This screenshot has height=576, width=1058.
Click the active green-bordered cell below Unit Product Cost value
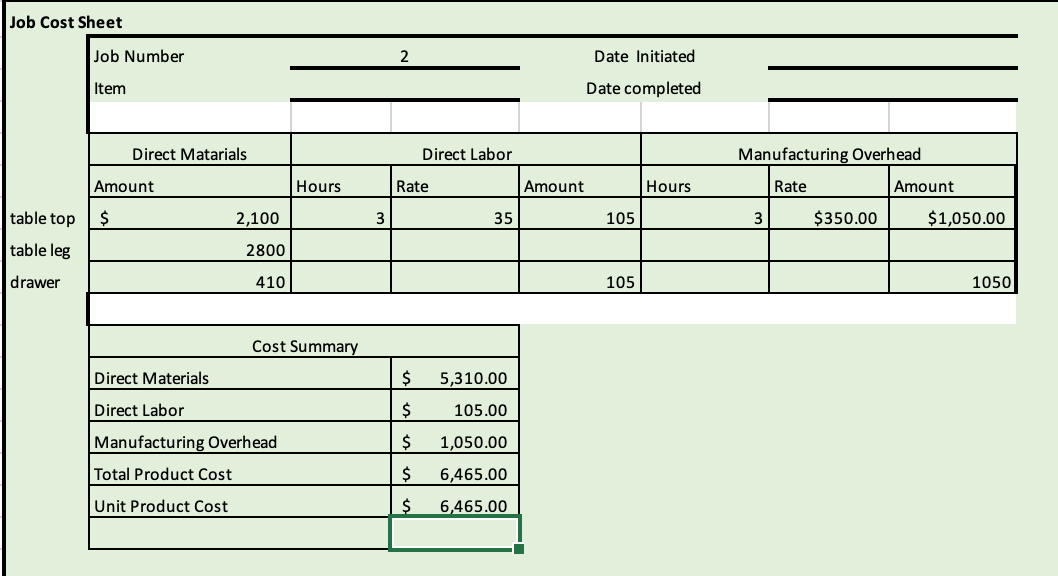pyautogui.click(x=455, y=533)
